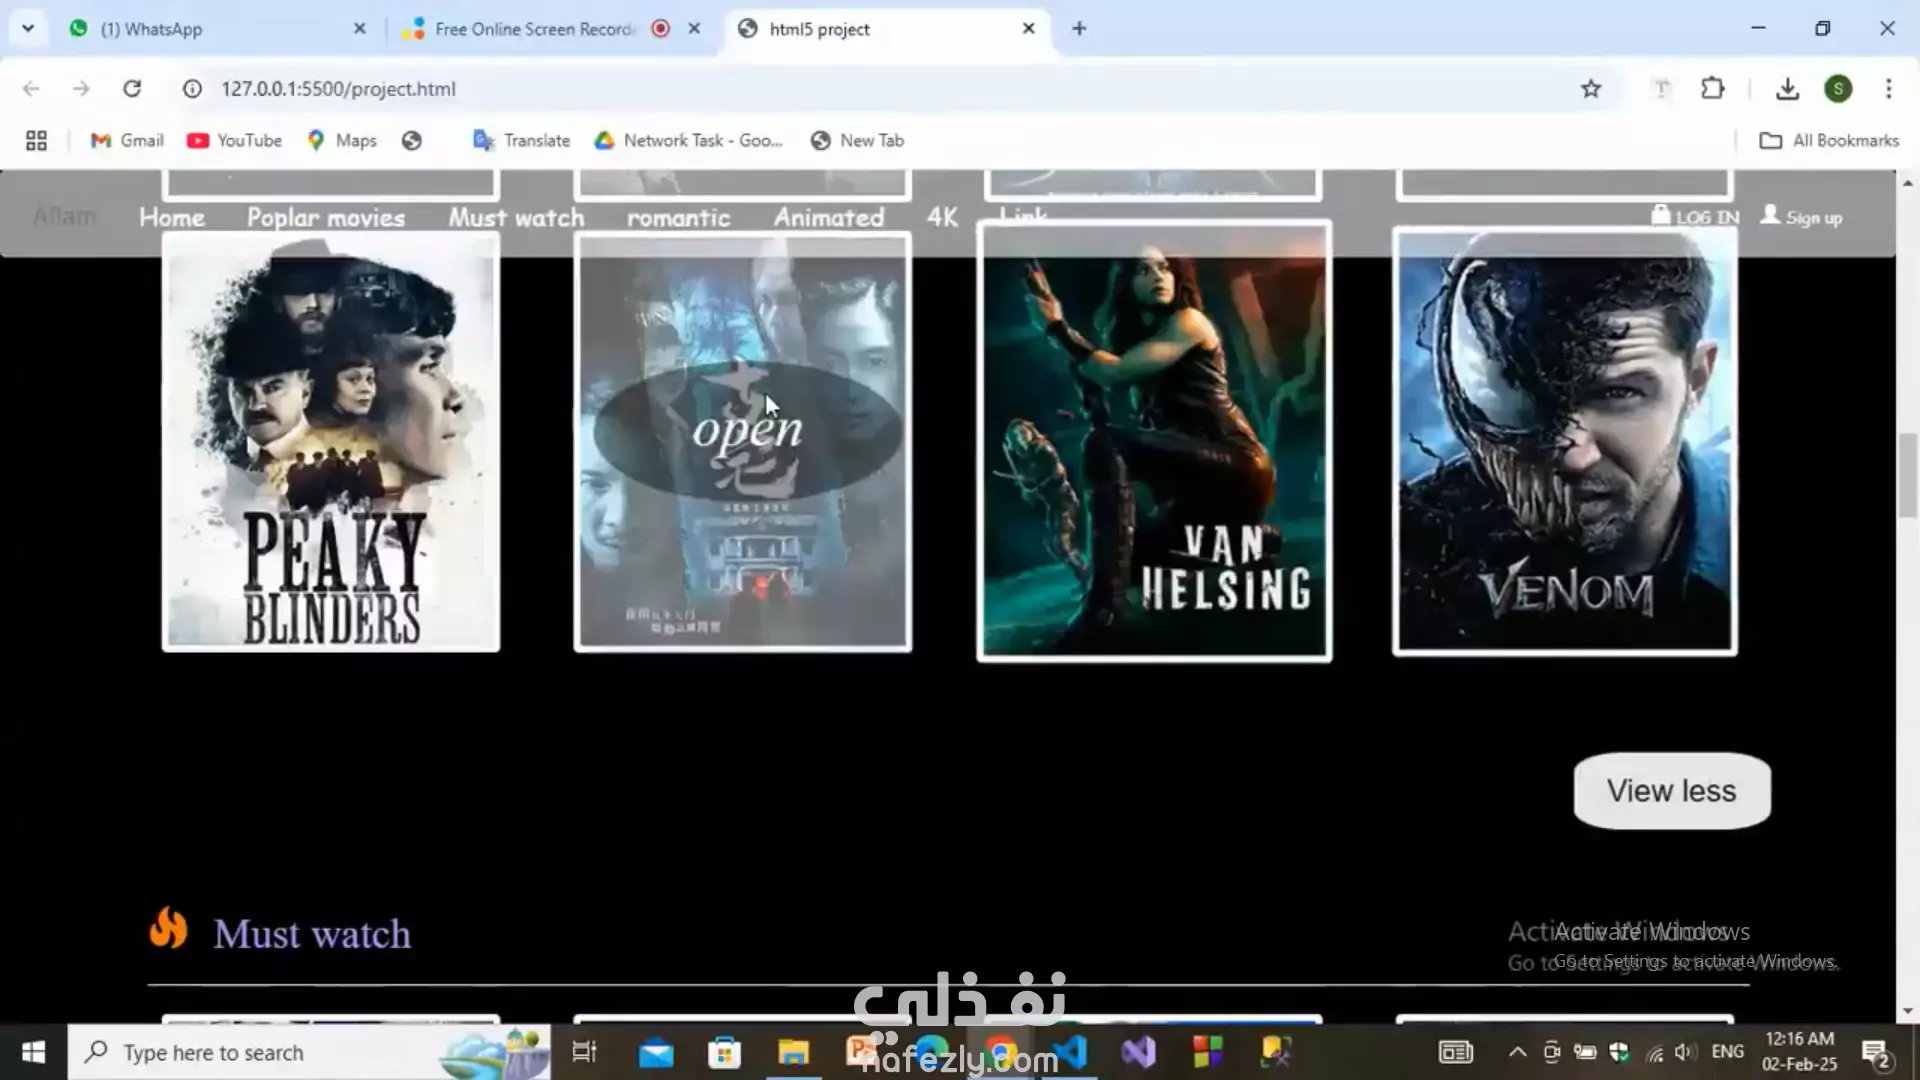This screenshot has height=1080, width=1920.
Task: Open All Bookmarks folder
Action: (x=1829, y=141)
